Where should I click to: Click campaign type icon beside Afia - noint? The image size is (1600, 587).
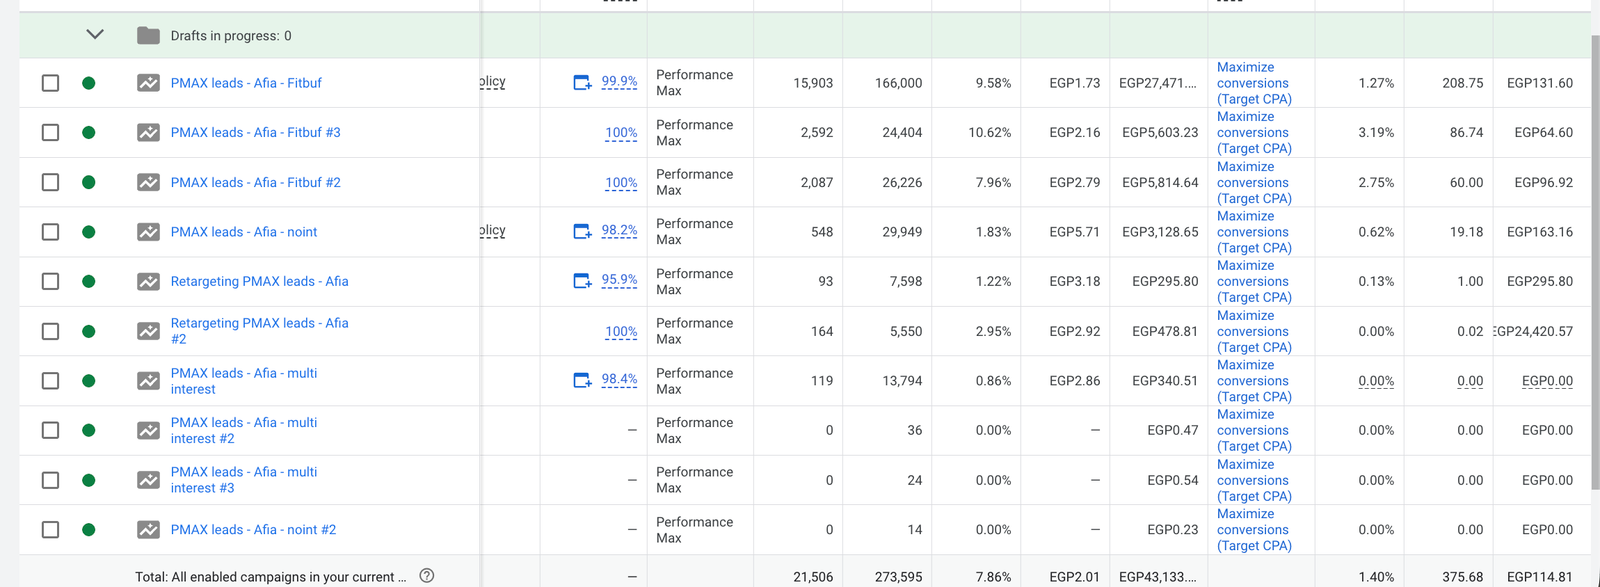(x=148, y=232)
